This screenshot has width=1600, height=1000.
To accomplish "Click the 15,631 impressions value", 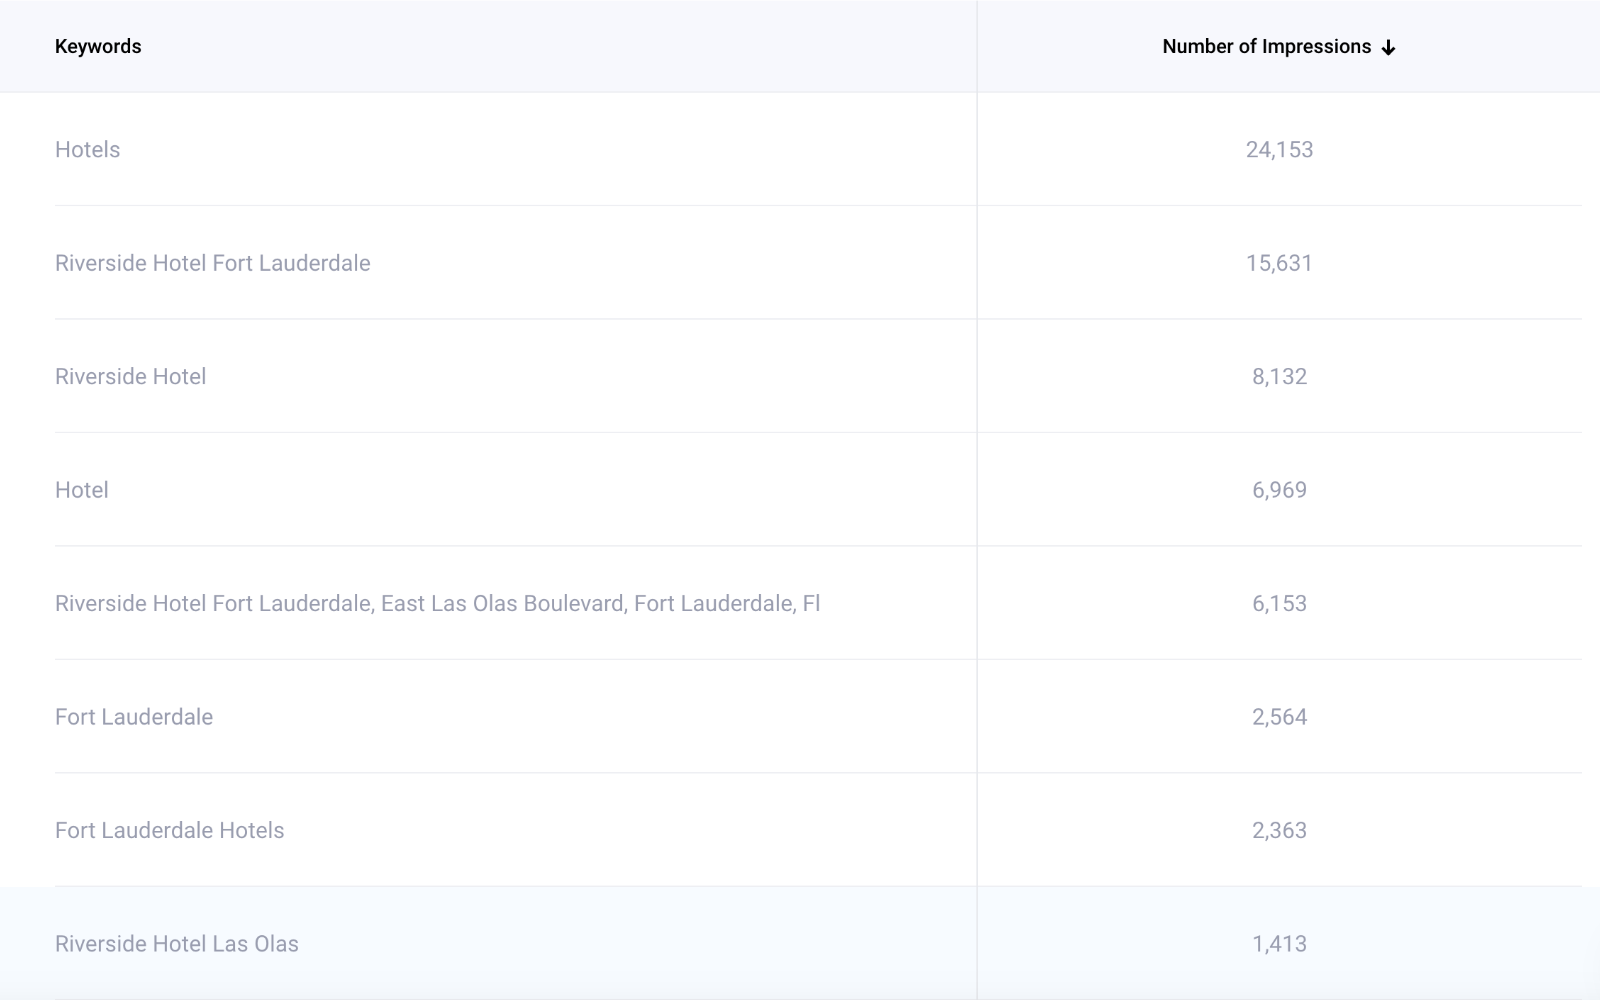I will pos(1279,263).
